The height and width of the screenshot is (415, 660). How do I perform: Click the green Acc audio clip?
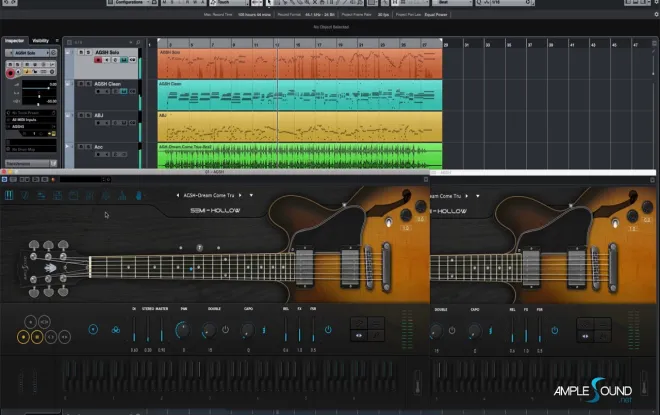[x=300, y=156]
